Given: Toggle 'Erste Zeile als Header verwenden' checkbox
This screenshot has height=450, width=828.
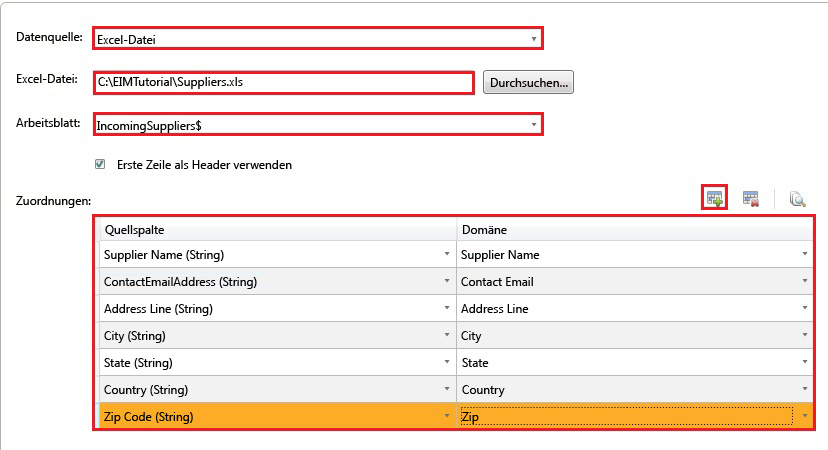Looking at the screenshot, I should click(100, 164).
